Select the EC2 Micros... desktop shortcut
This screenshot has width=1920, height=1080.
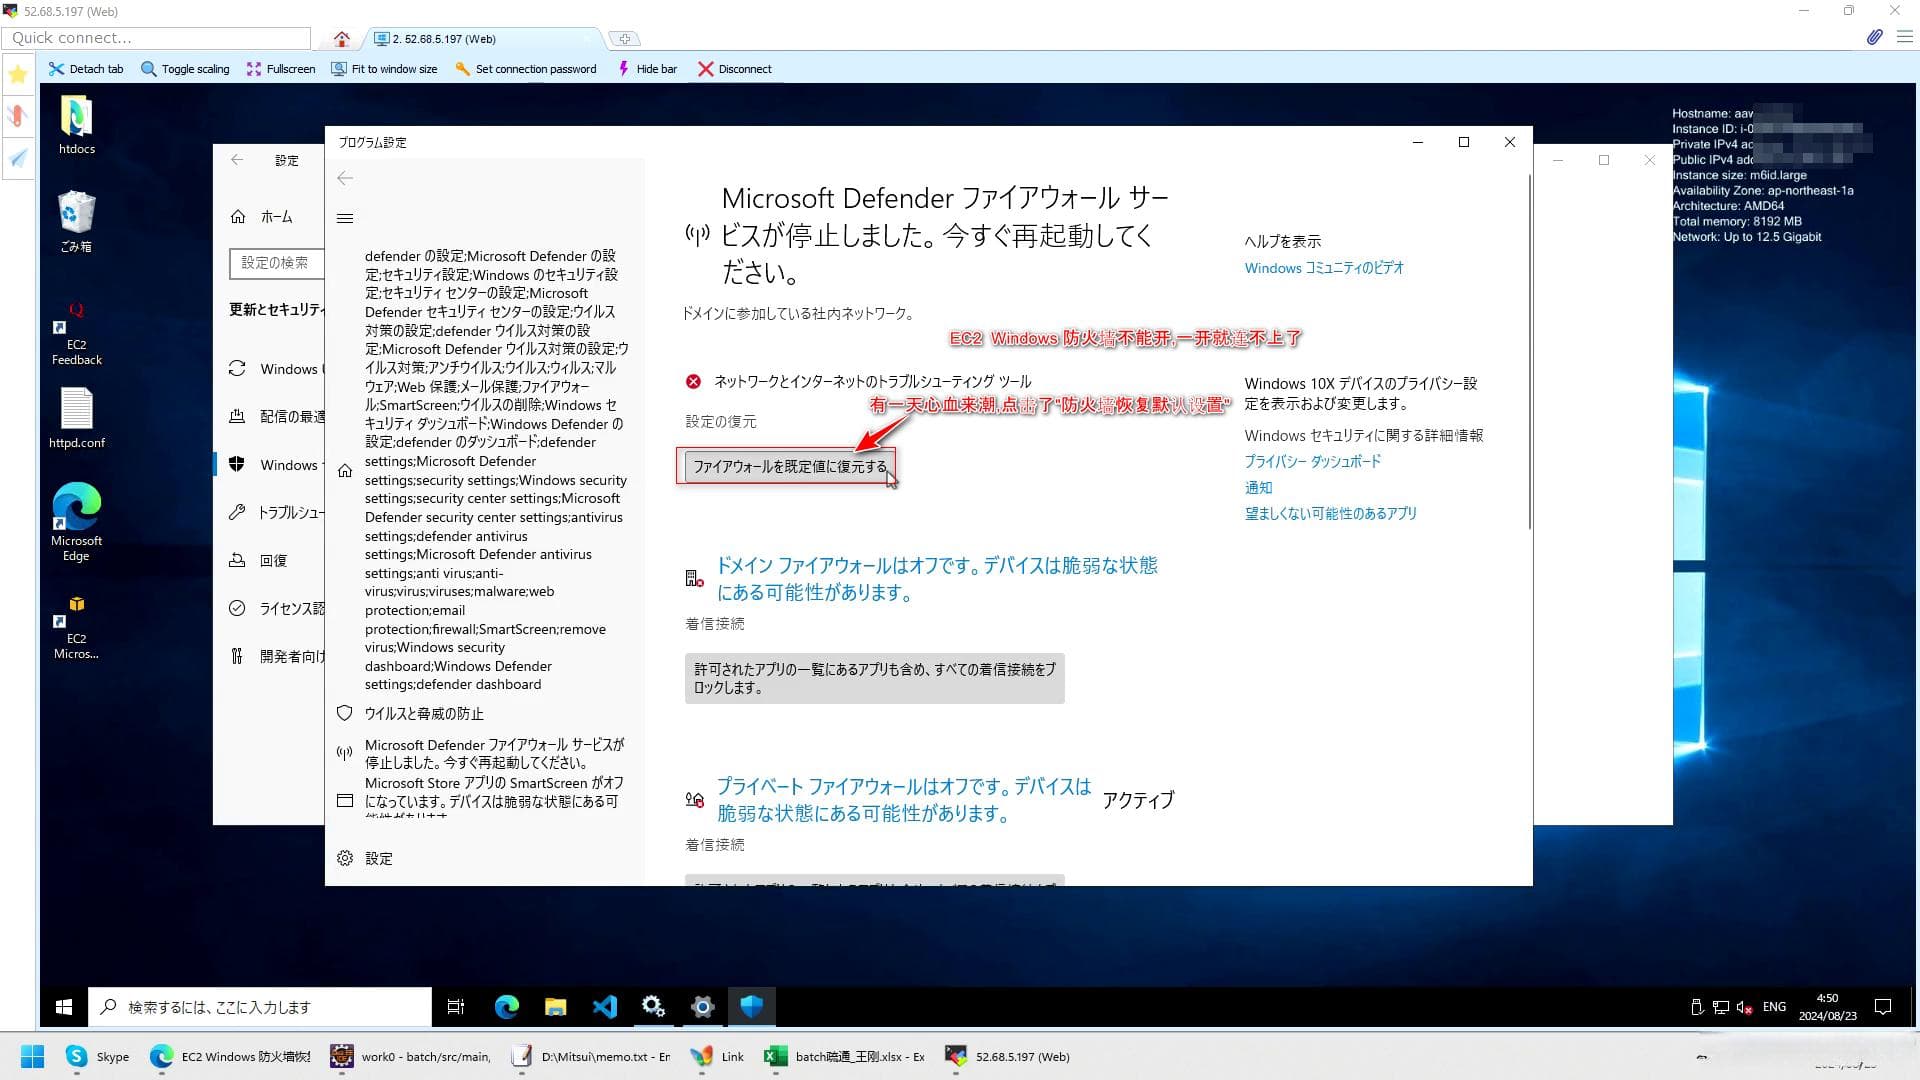[x=77, y=627]
